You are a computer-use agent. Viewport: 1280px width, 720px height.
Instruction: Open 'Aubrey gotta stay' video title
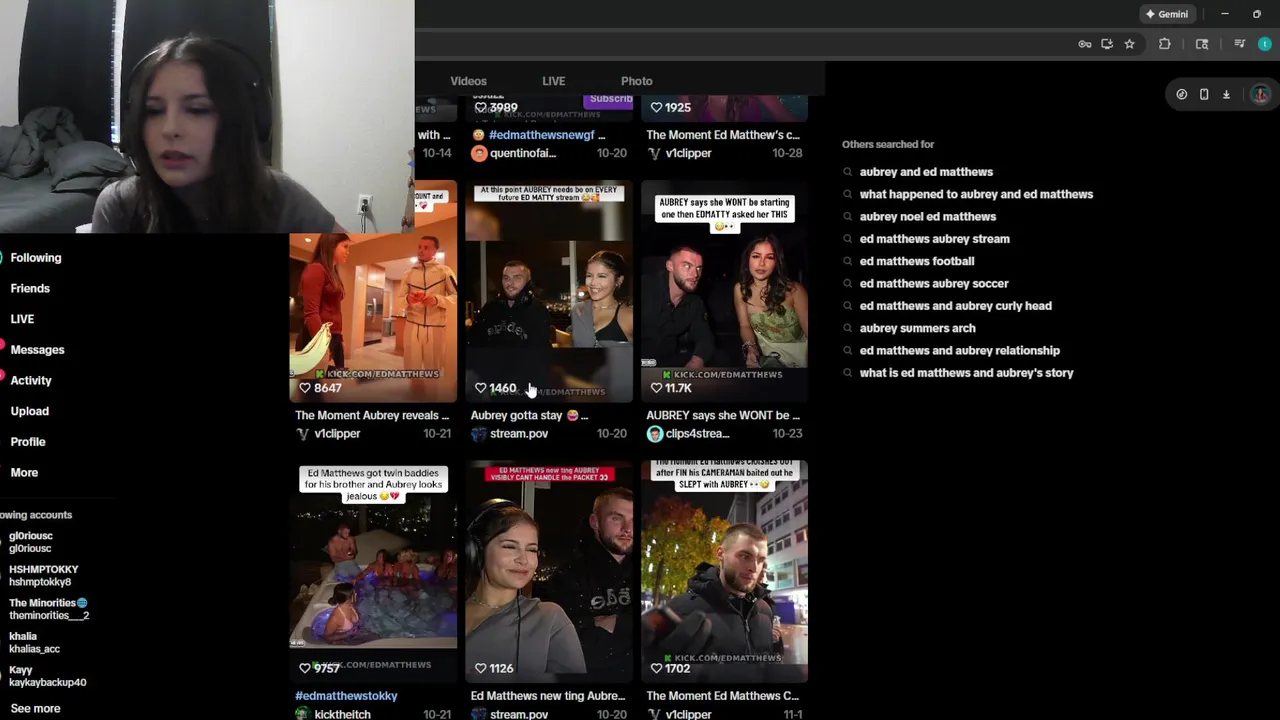point(530,415)
